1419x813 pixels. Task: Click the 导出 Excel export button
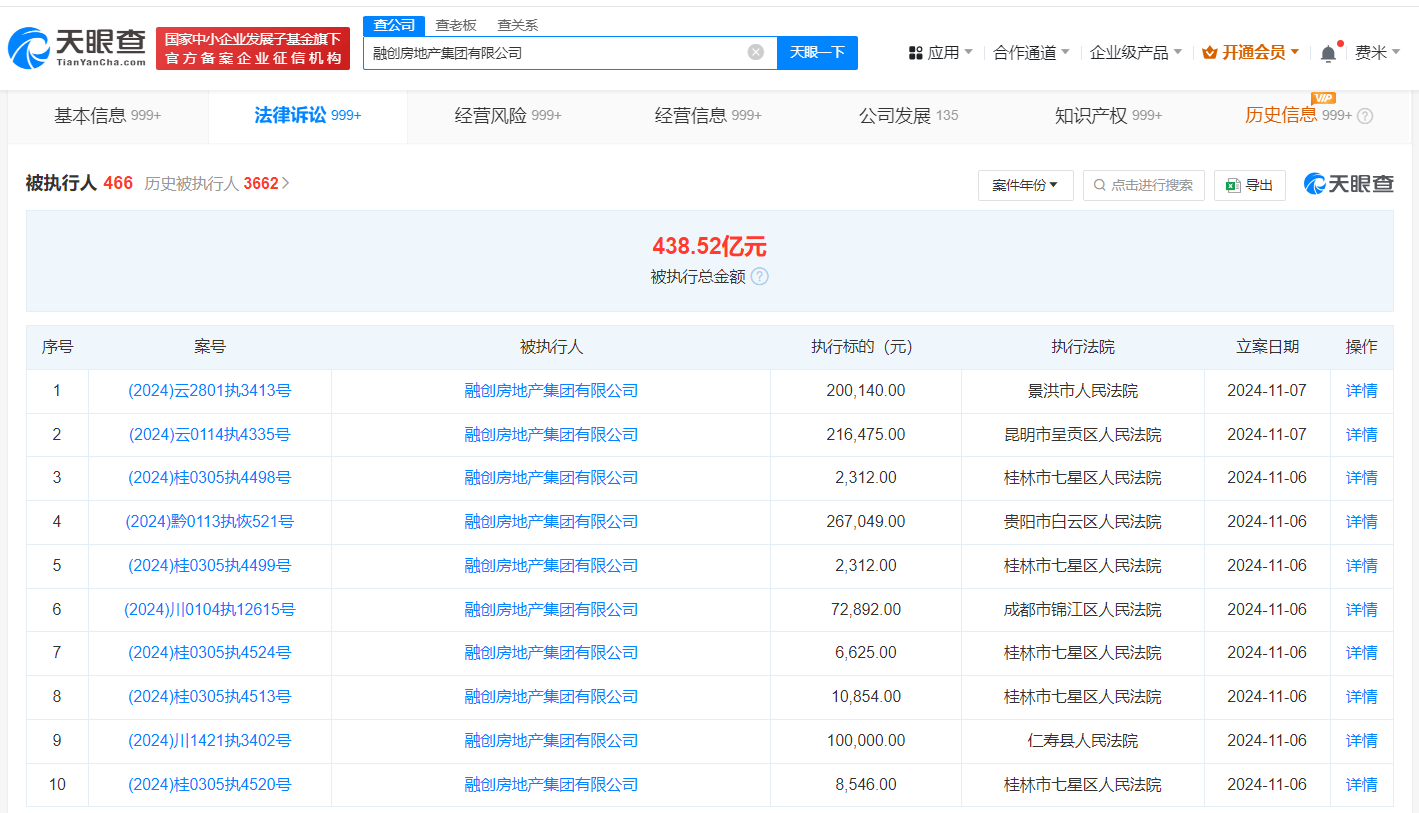1249,185
